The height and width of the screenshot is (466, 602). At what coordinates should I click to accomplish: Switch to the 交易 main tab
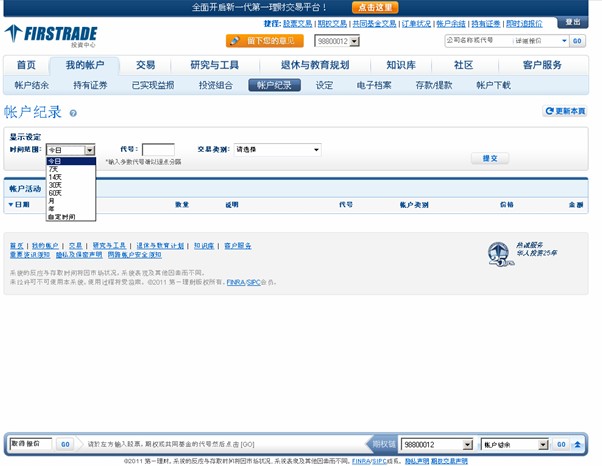point(146,65)
